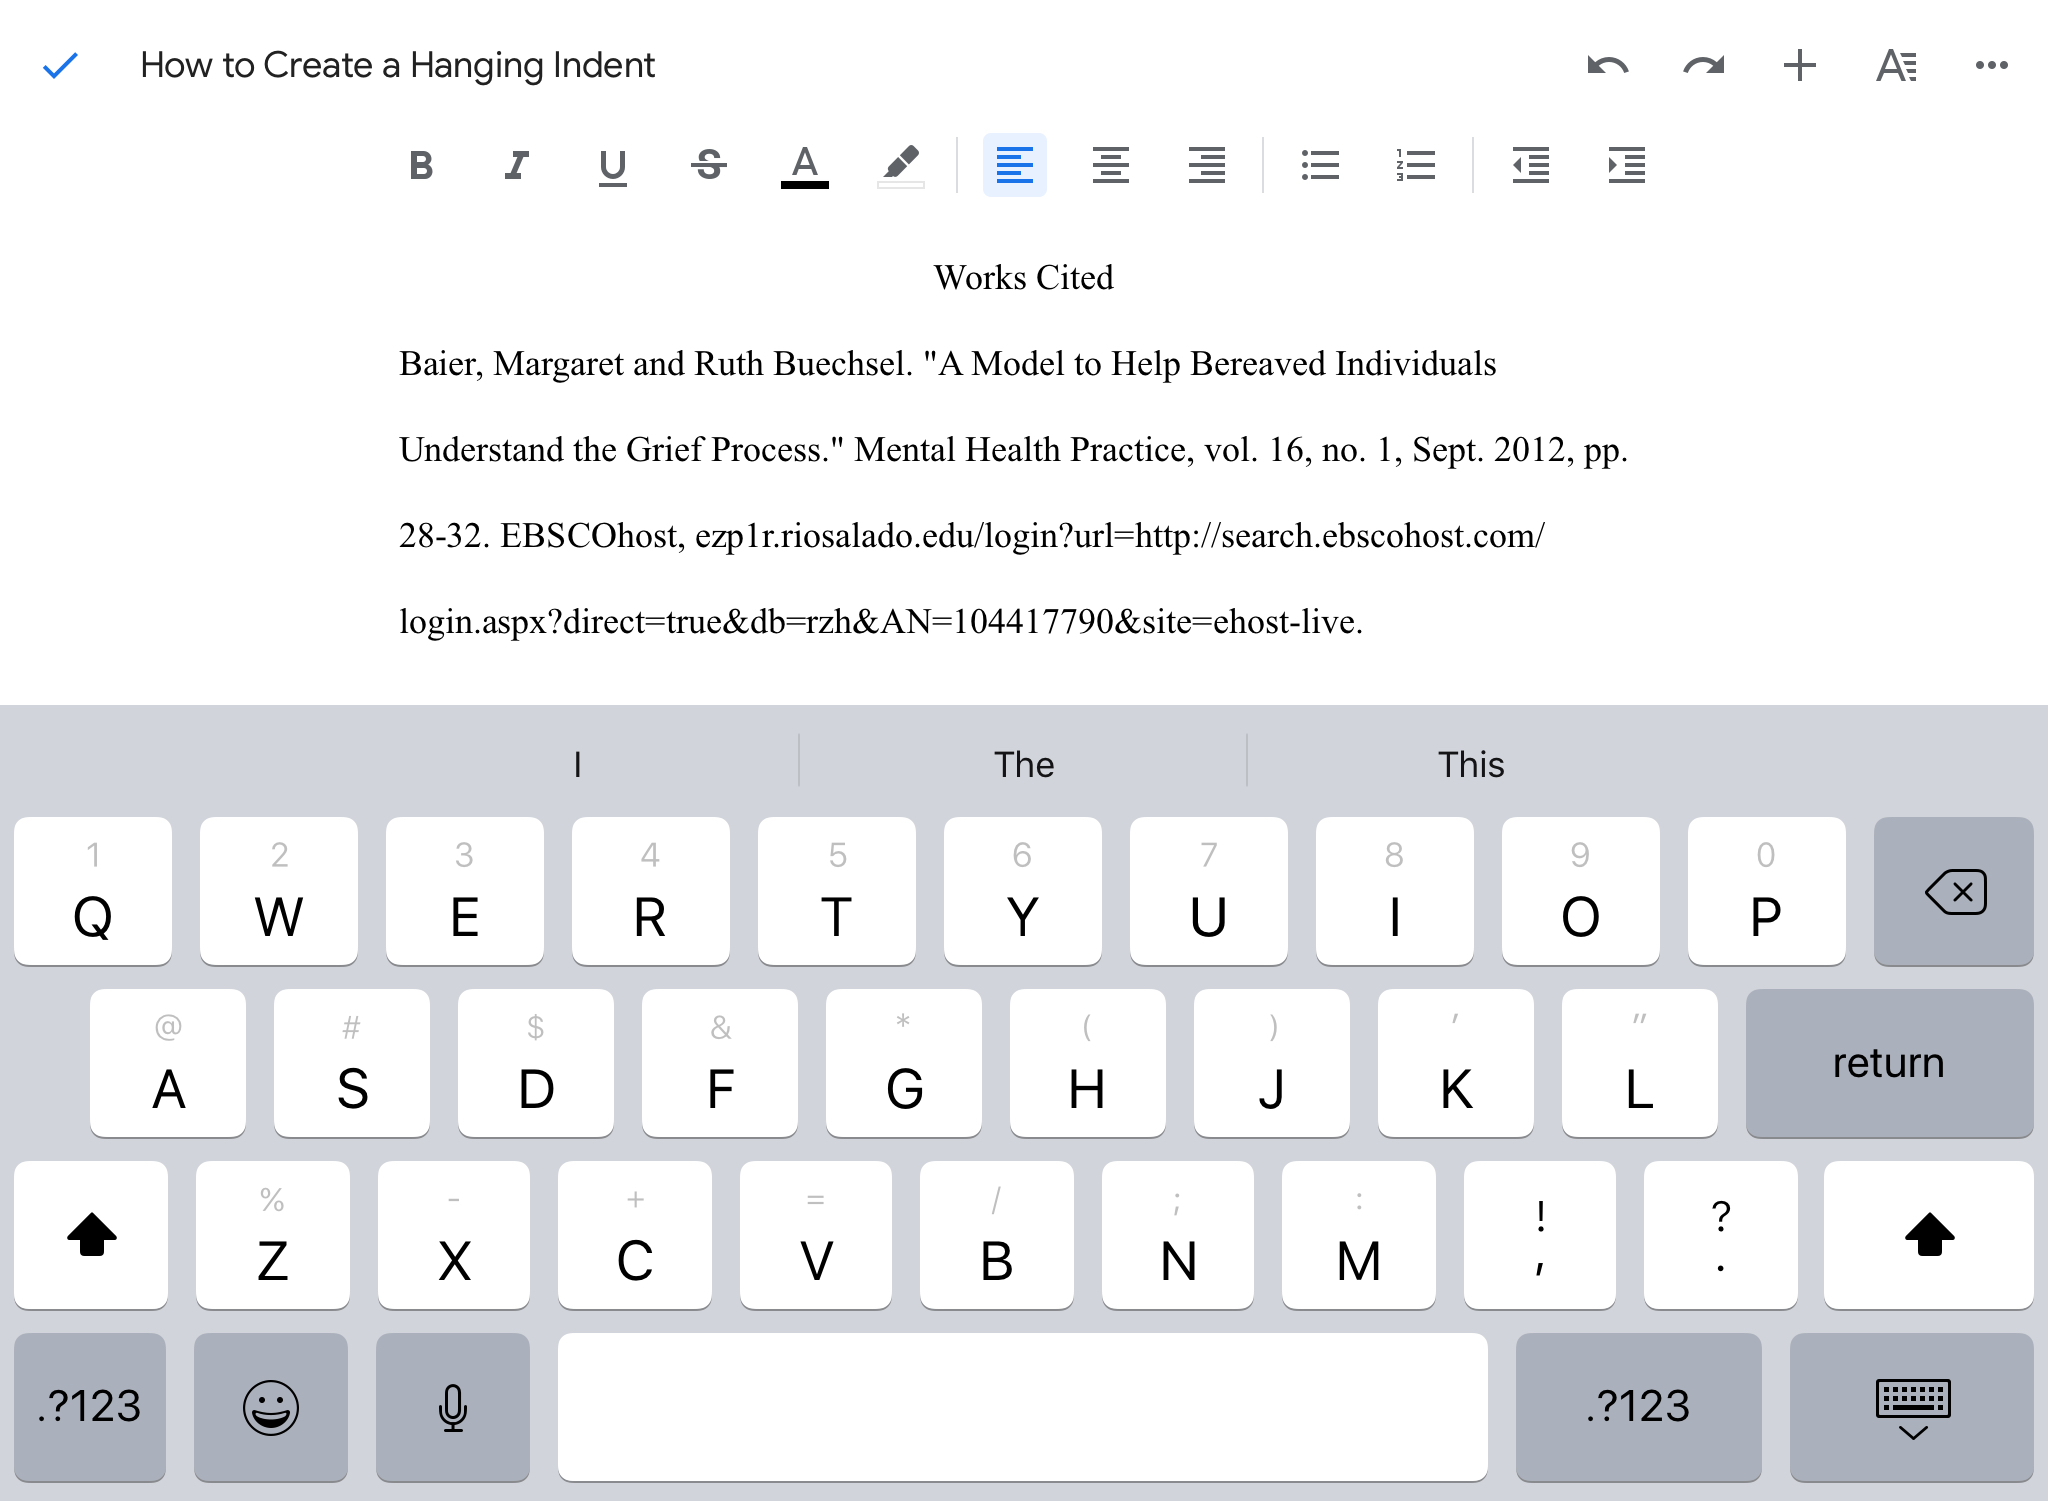Open the text format options icon
2048x1501 pixels.
tap(1896, 66)
